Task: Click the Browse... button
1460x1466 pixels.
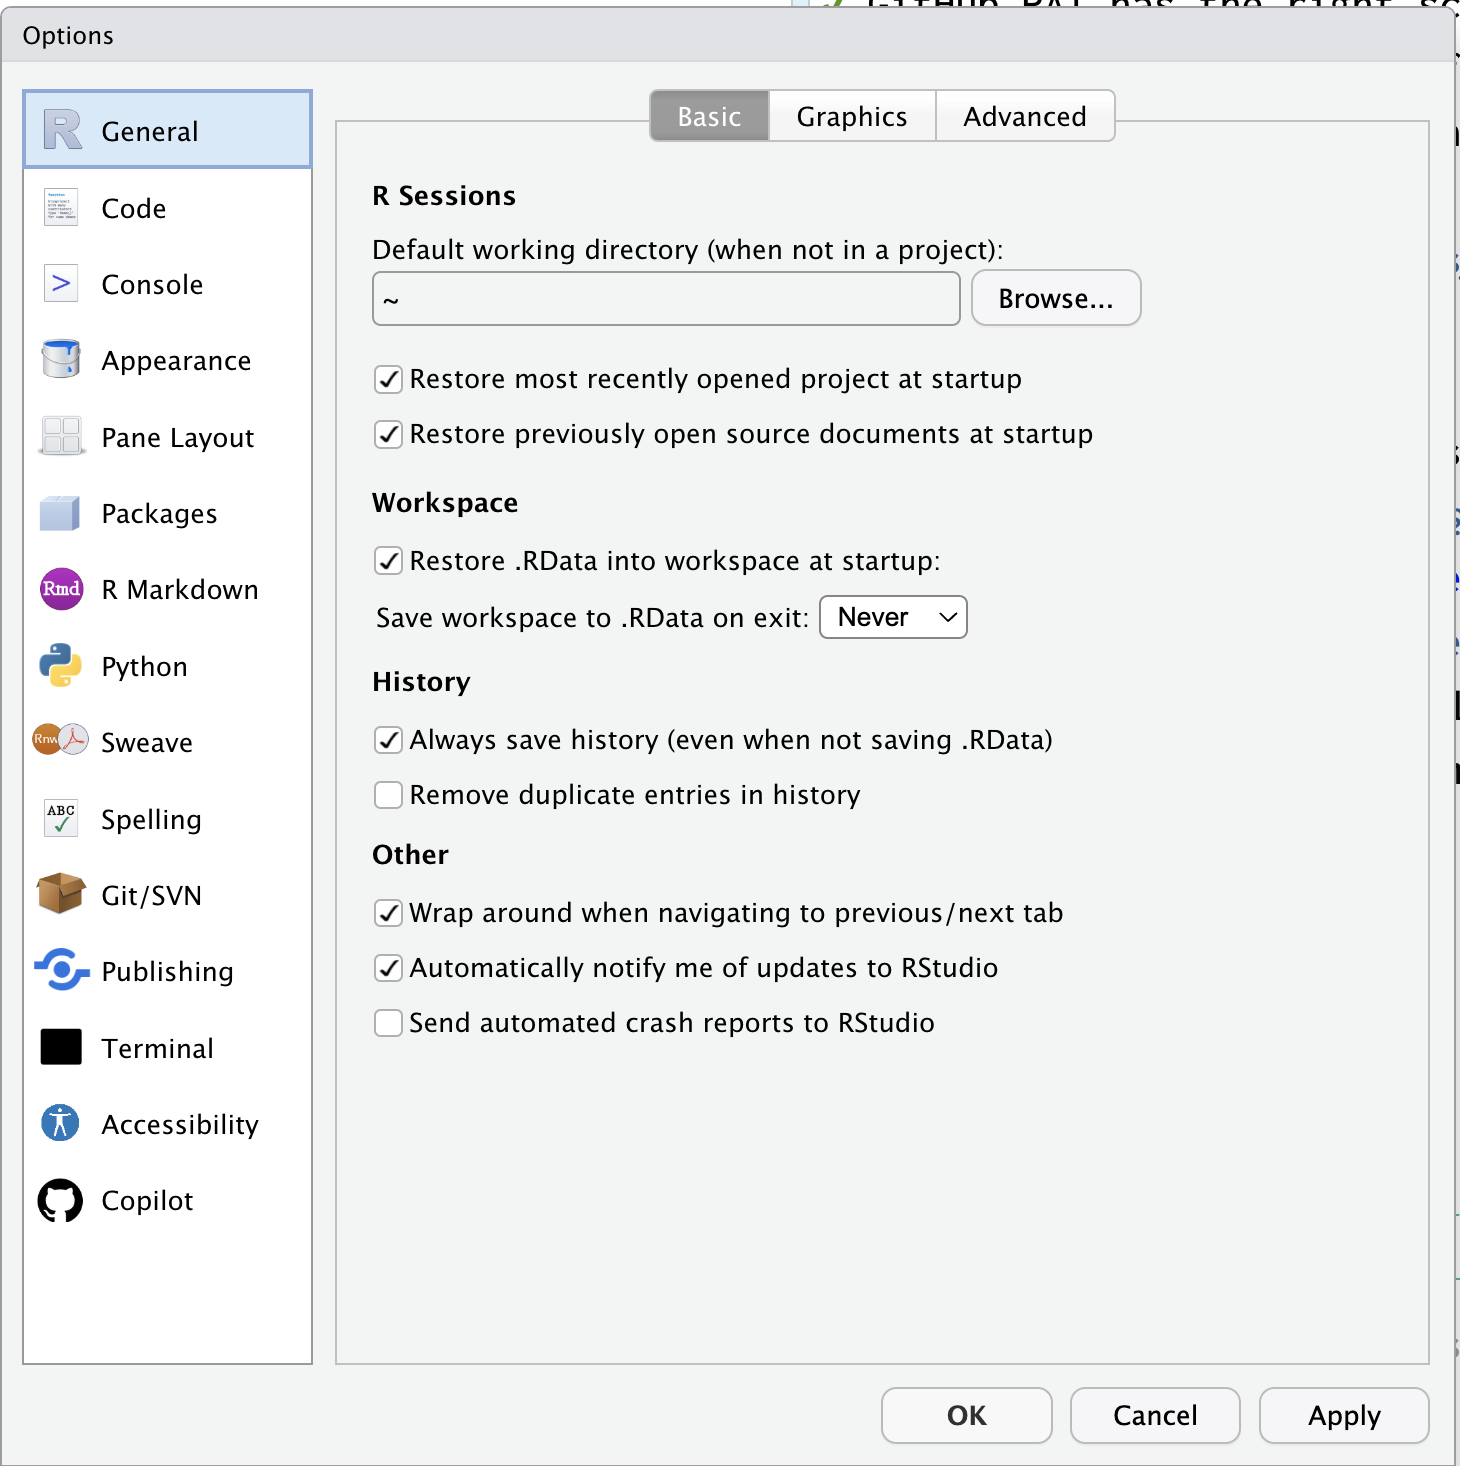Action: click(1056, 298)
